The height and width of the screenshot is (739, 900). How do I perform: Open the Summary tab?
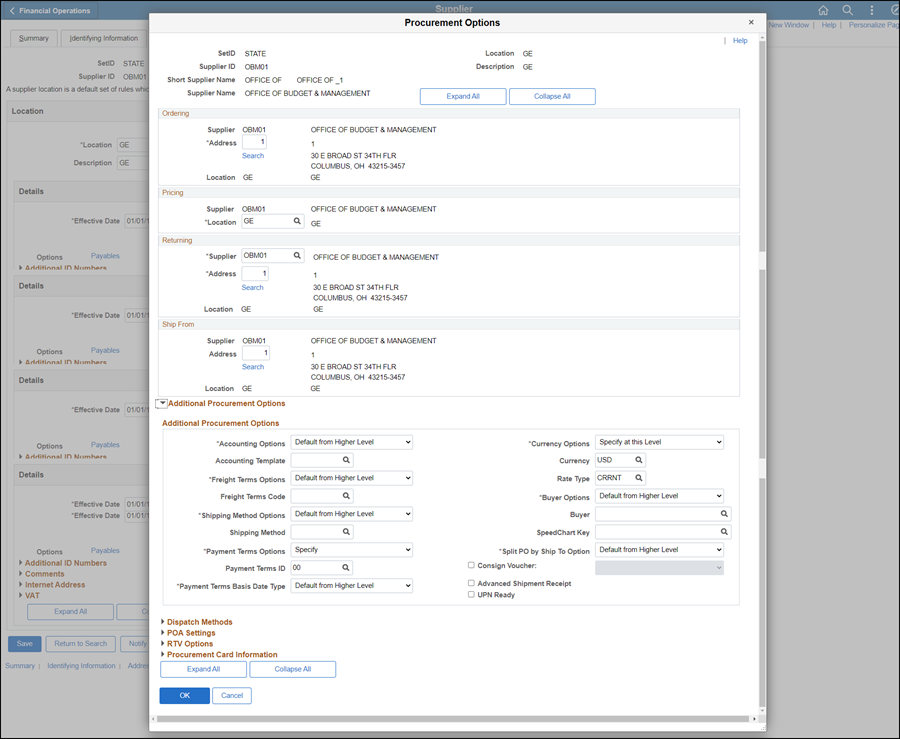point(33,39)
